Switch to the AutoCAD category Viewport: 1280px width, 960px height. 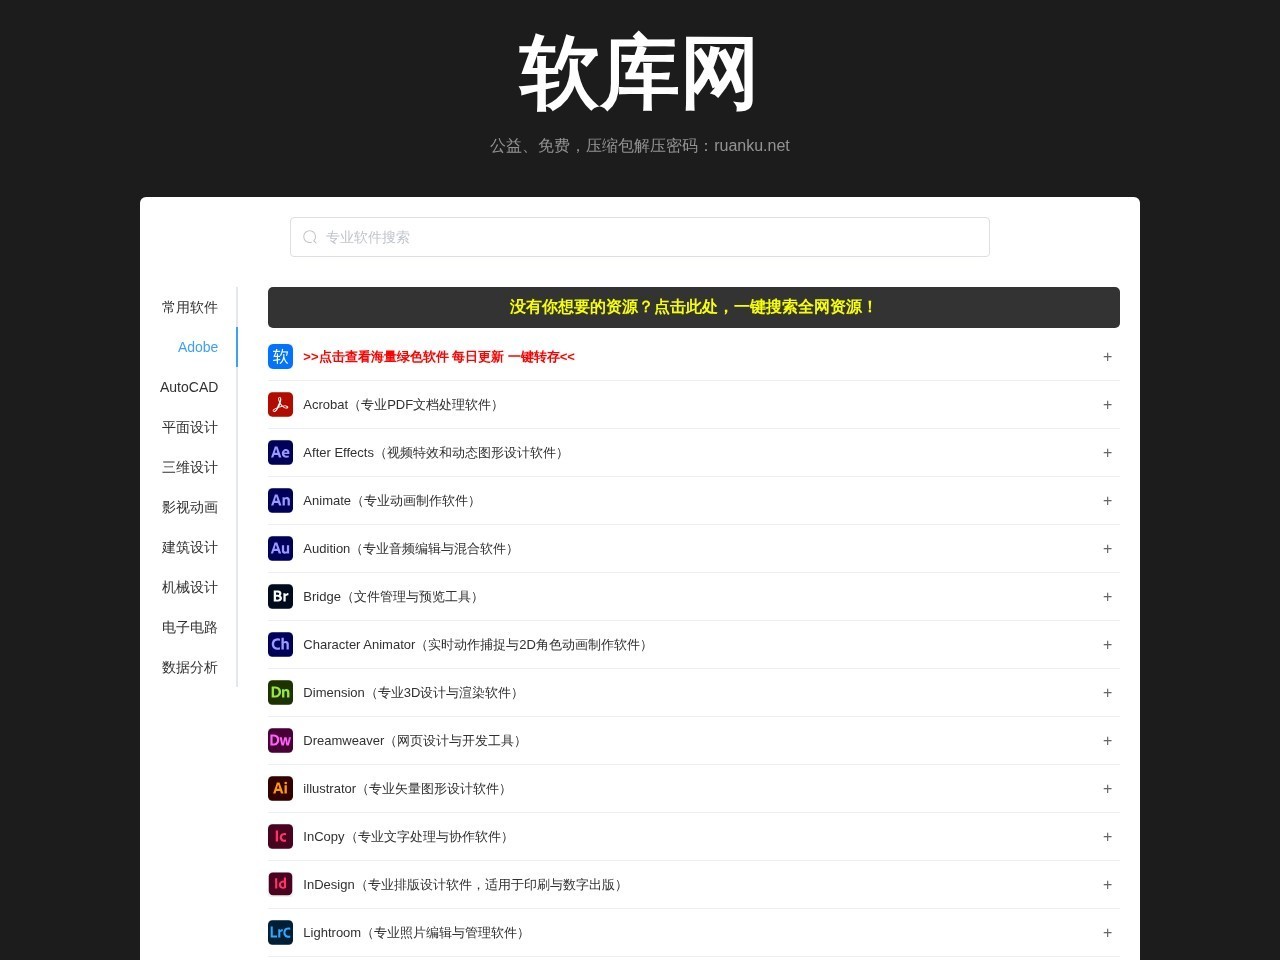click(189, 387)
